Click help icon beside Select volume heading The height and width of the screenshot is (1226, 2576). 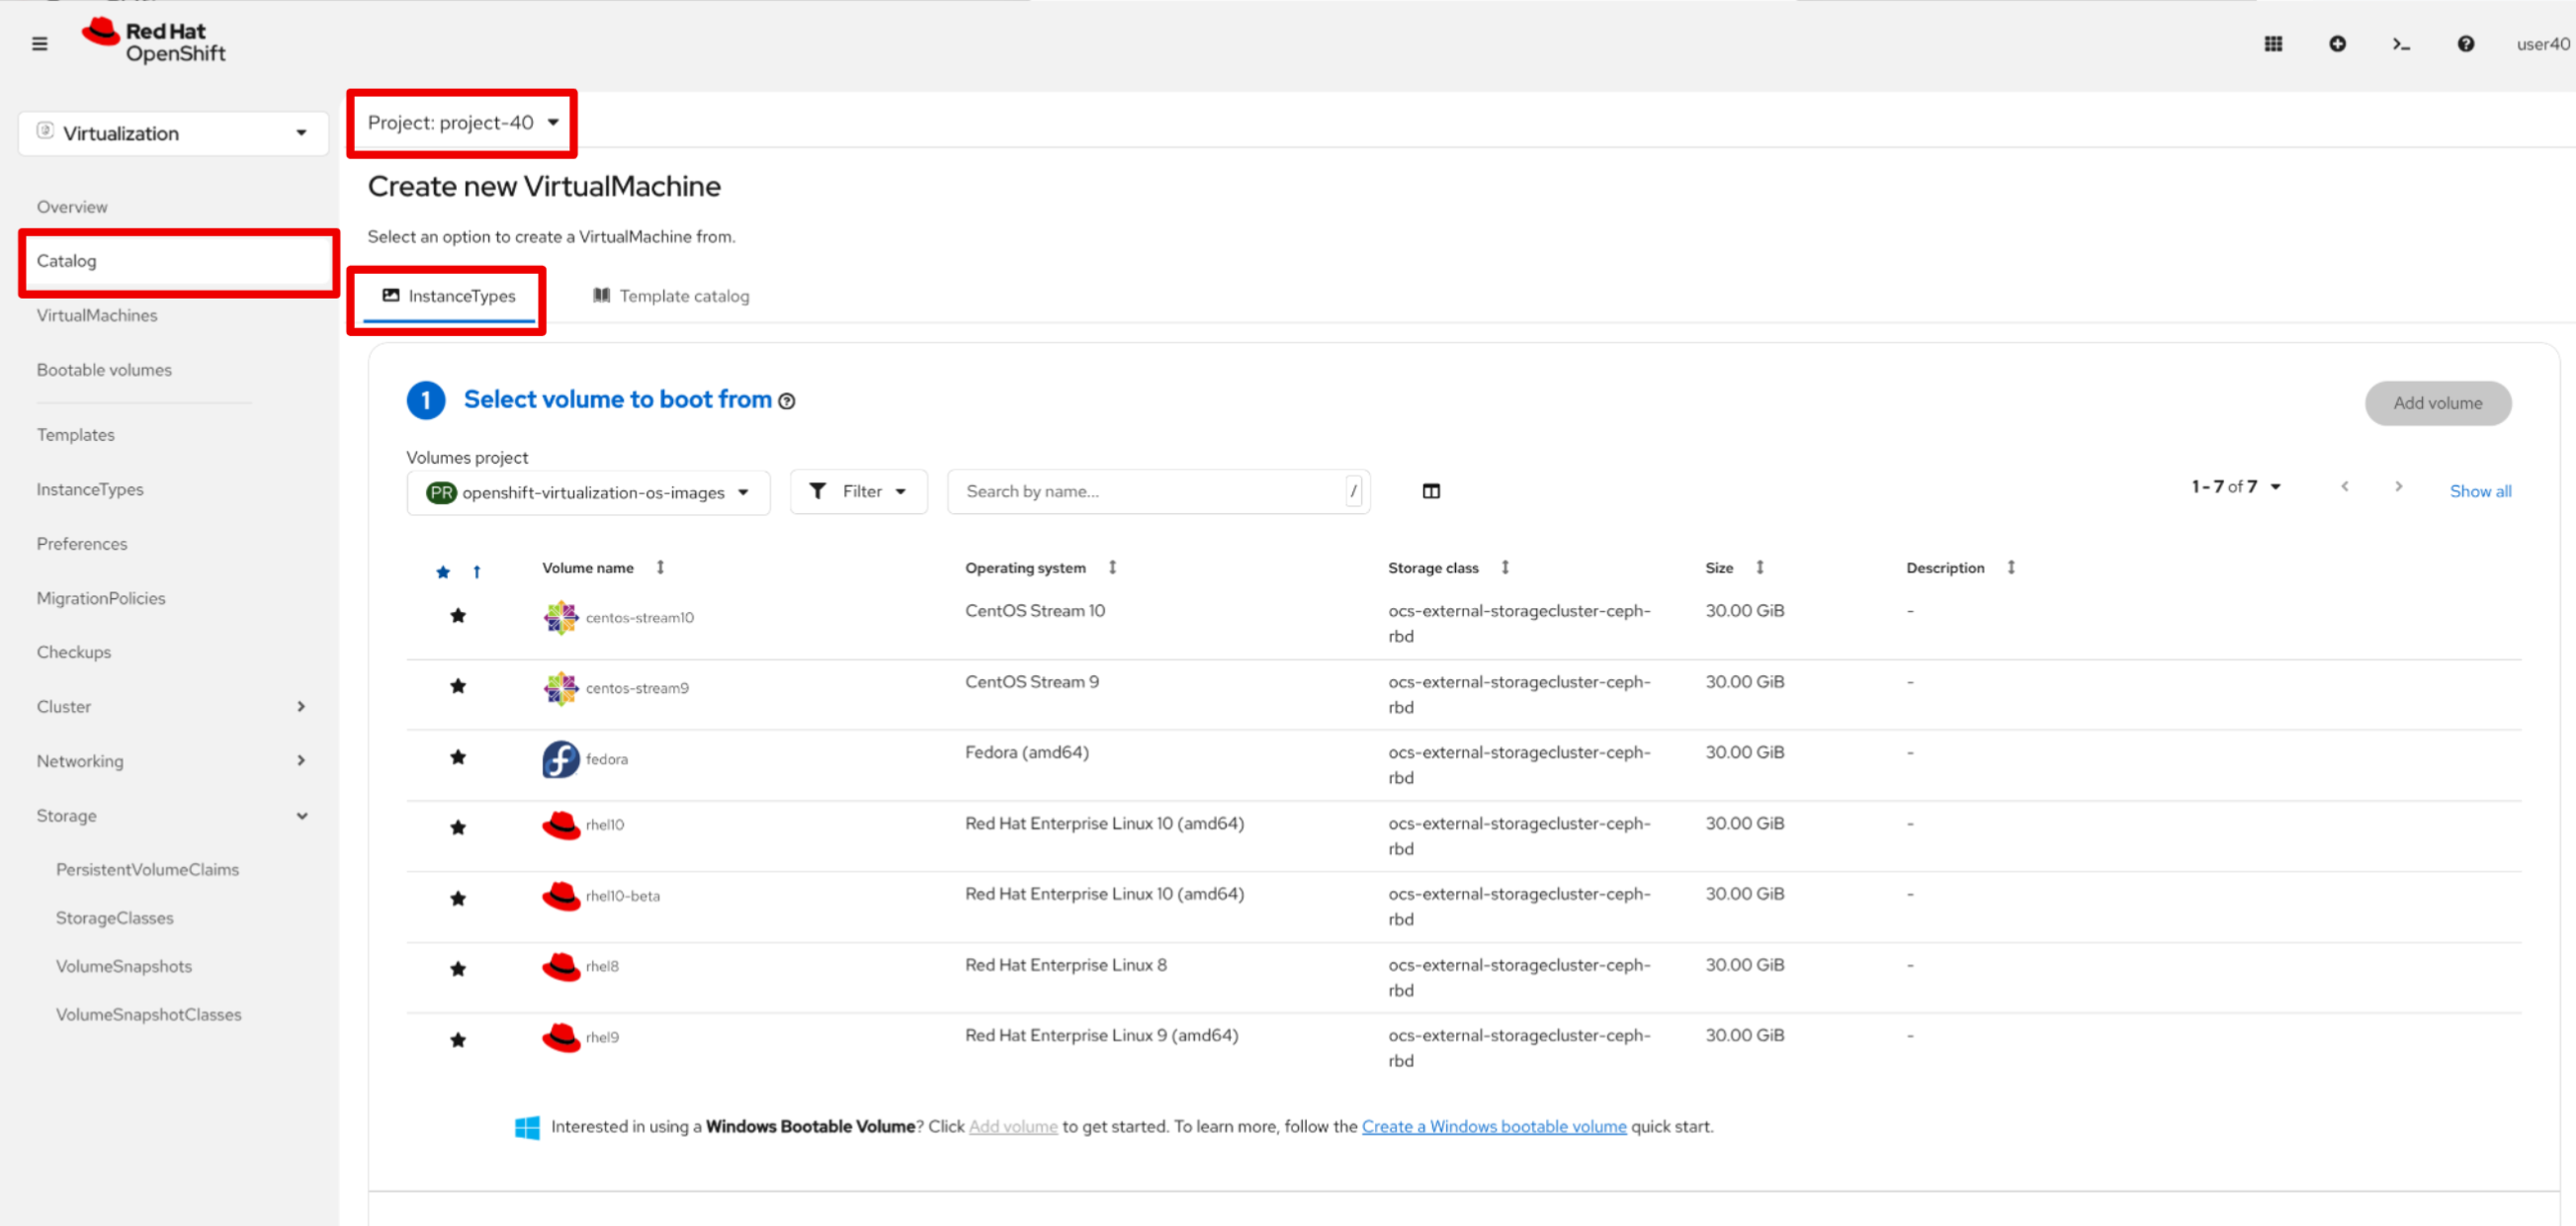(787, 401)
